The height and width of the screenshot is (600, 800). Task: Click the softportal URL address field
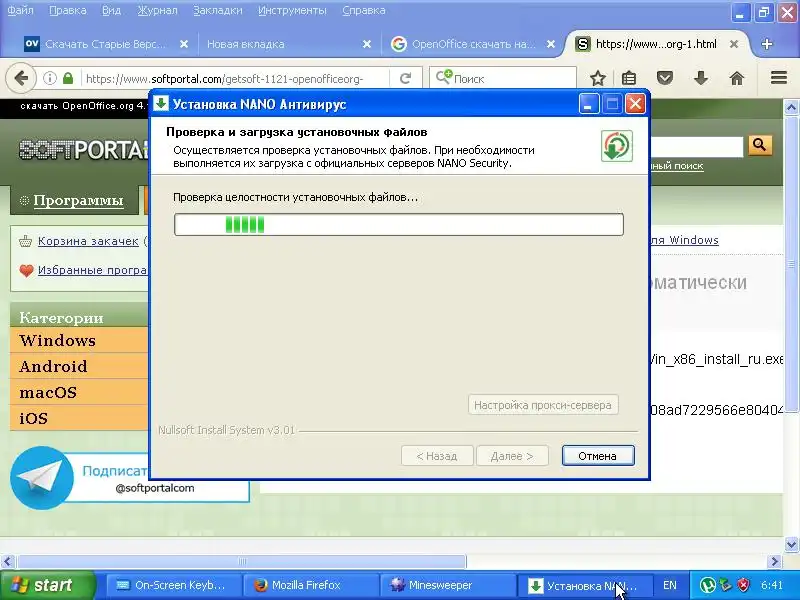click(x=224, y=79)
